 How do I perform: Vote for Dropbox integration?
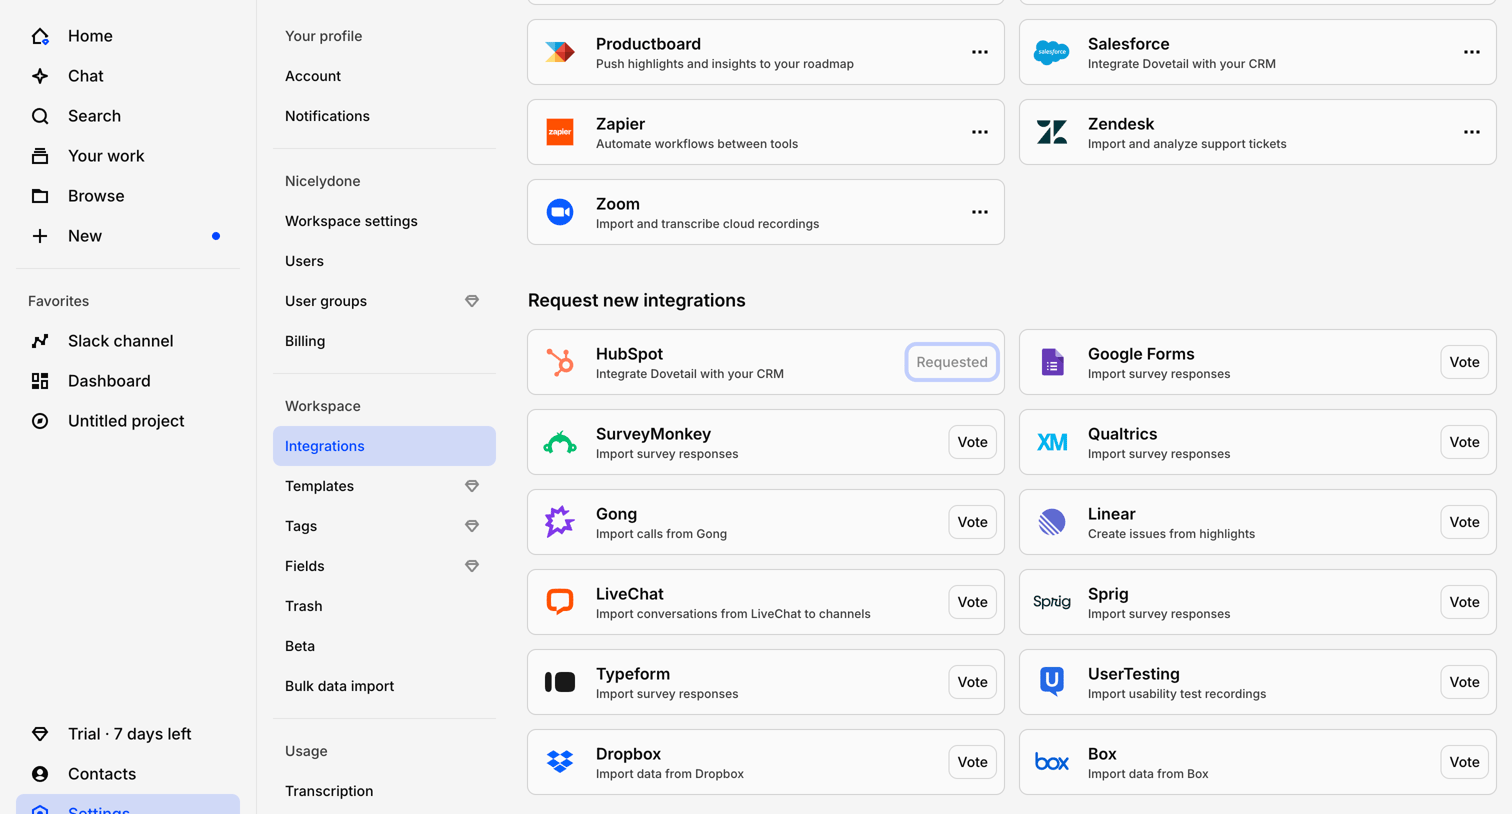coord(972,762)
